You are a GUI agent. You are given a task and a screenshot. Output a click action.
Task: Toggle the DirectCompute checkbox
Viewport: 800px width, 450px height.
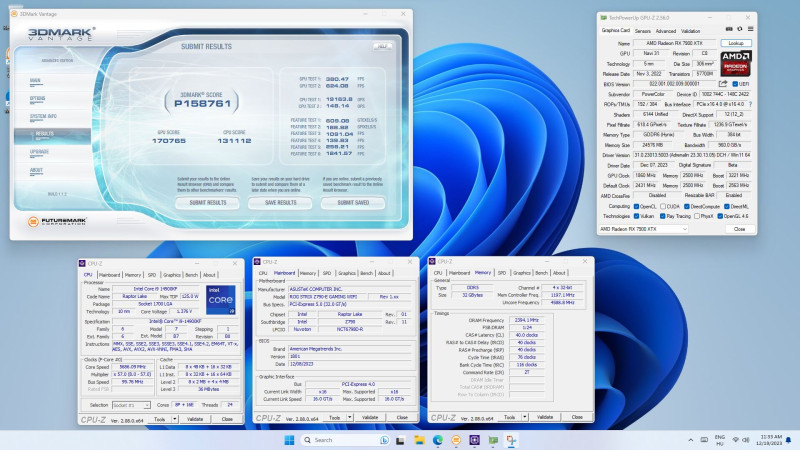pos(687,207)
